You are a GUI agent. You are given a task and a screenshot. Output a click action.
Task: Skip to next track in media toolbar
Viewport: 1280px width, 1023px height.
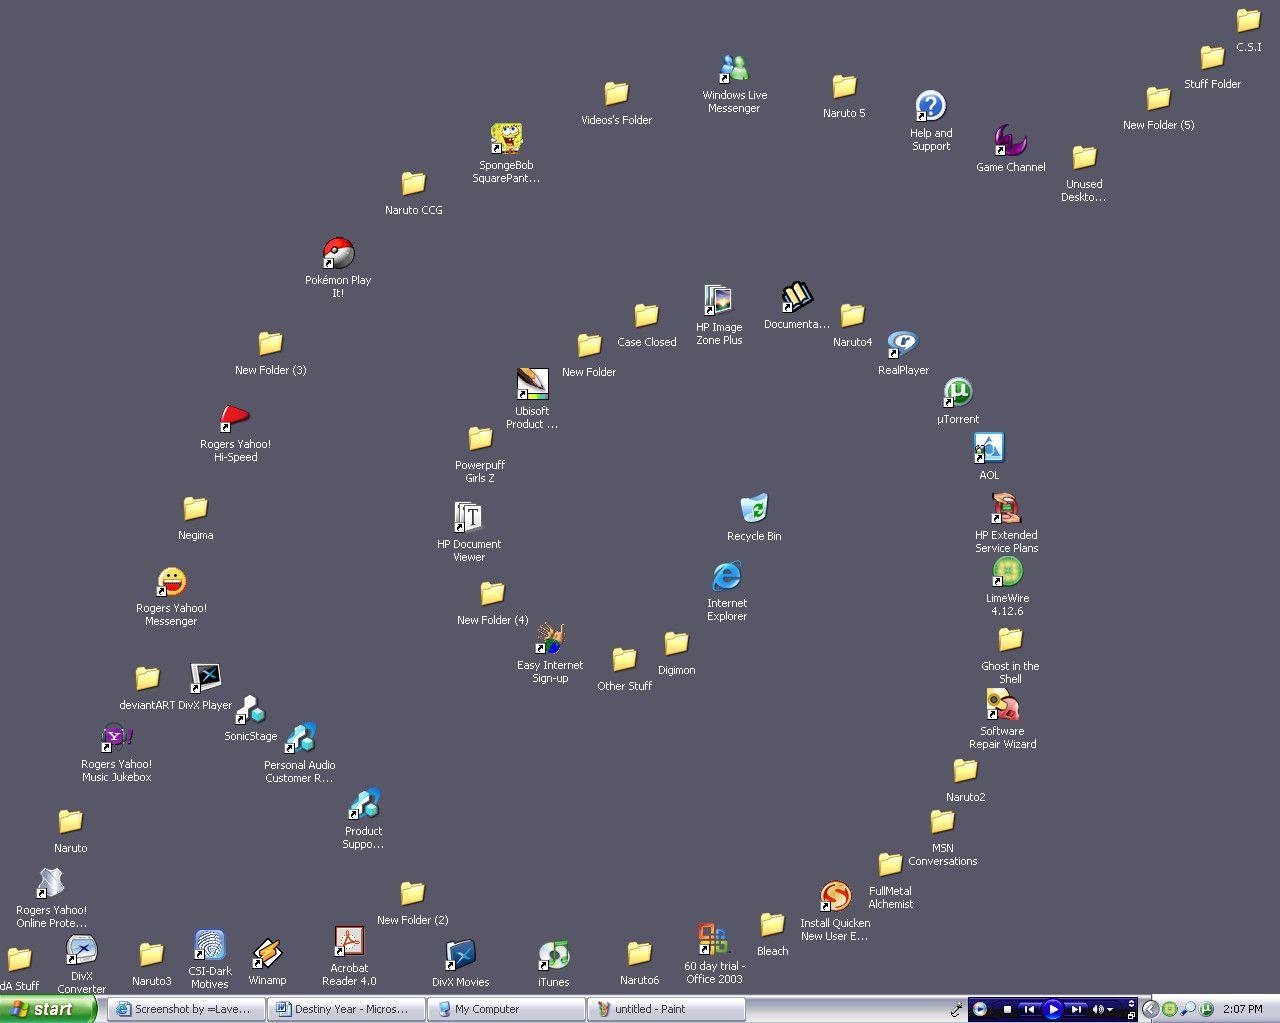pyautogui.click(x=1076, y=1010)
